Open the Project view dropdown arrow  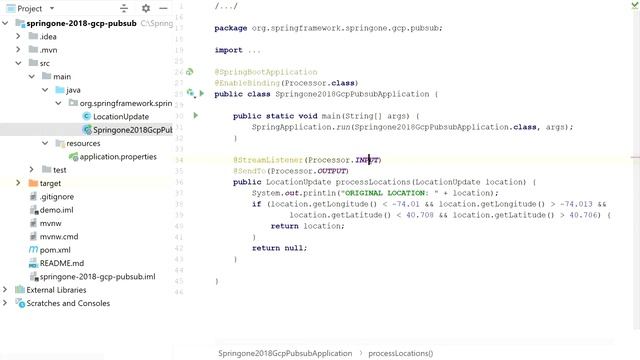point(52,8)
